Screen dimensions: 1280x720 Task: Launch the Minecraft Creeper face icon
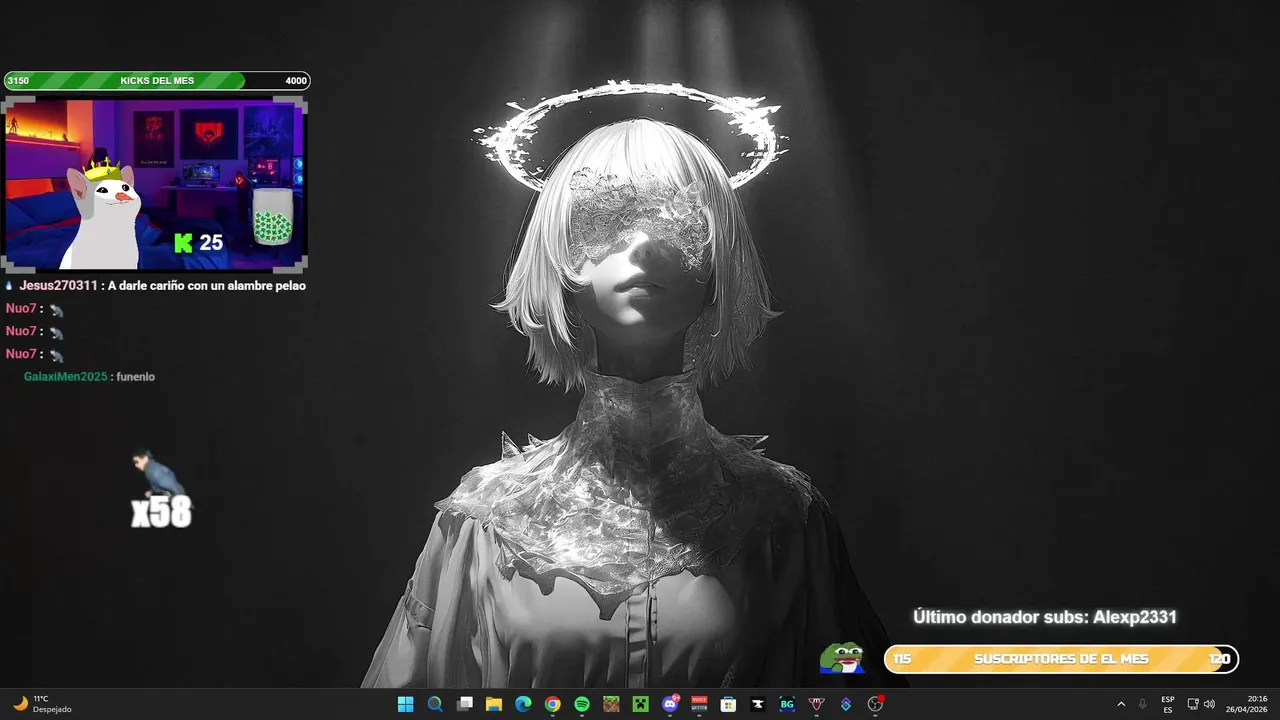click(x=640, y=704)
